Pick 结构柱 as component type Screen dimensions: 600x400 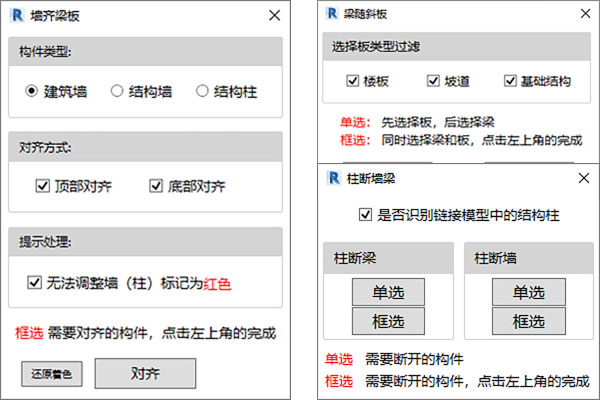[x=203, y=91]
